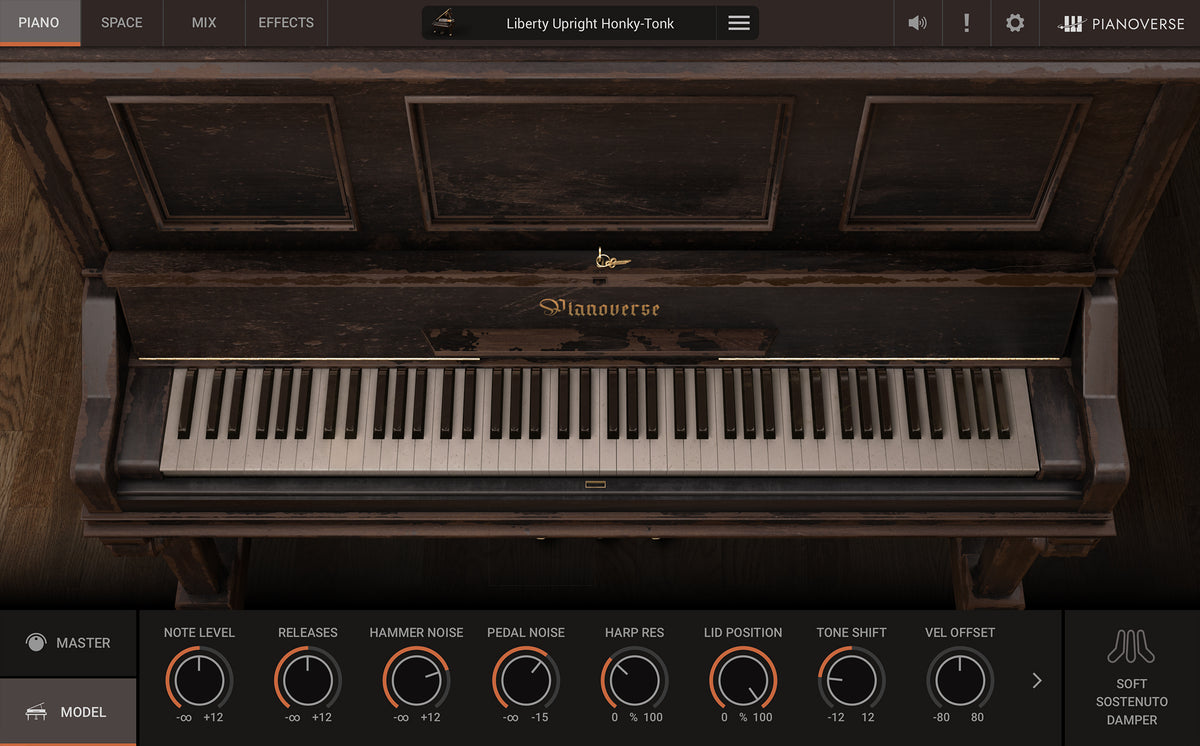
Task: Click the pedals icon
Action: (1131, 648)
